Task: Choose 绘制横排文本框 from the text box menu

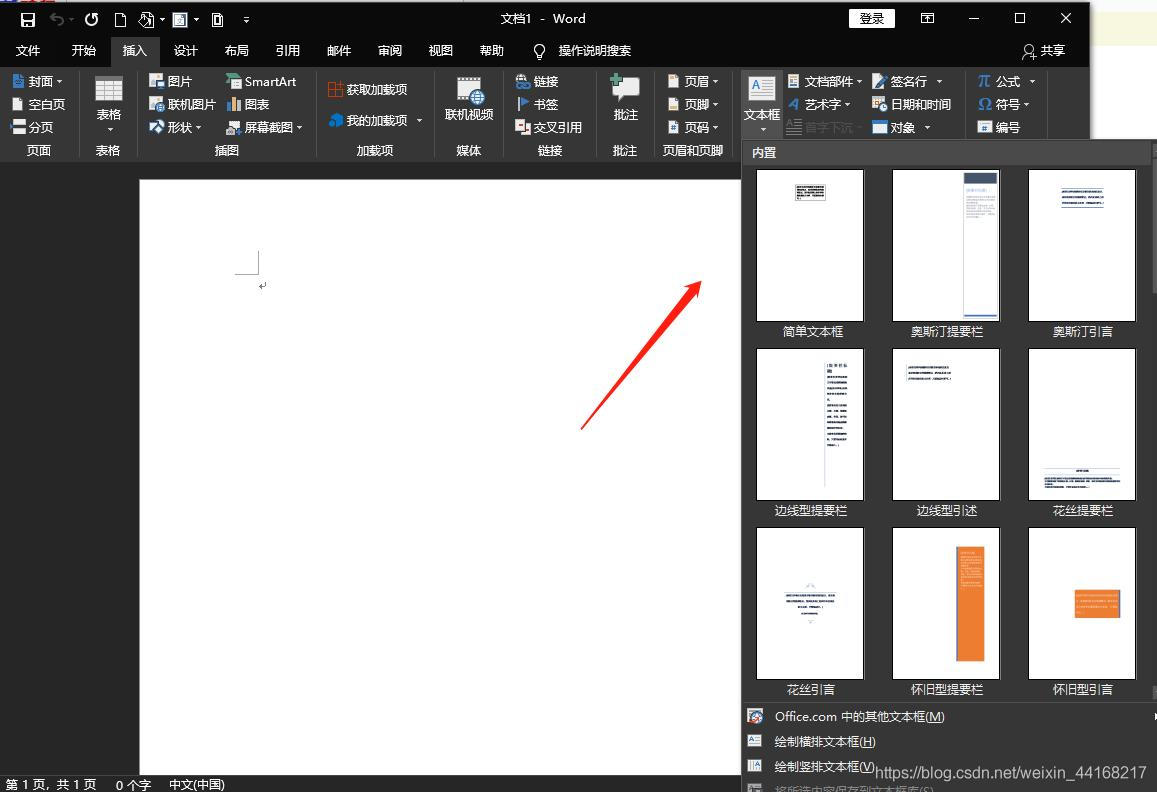Action: pos(824,741)
